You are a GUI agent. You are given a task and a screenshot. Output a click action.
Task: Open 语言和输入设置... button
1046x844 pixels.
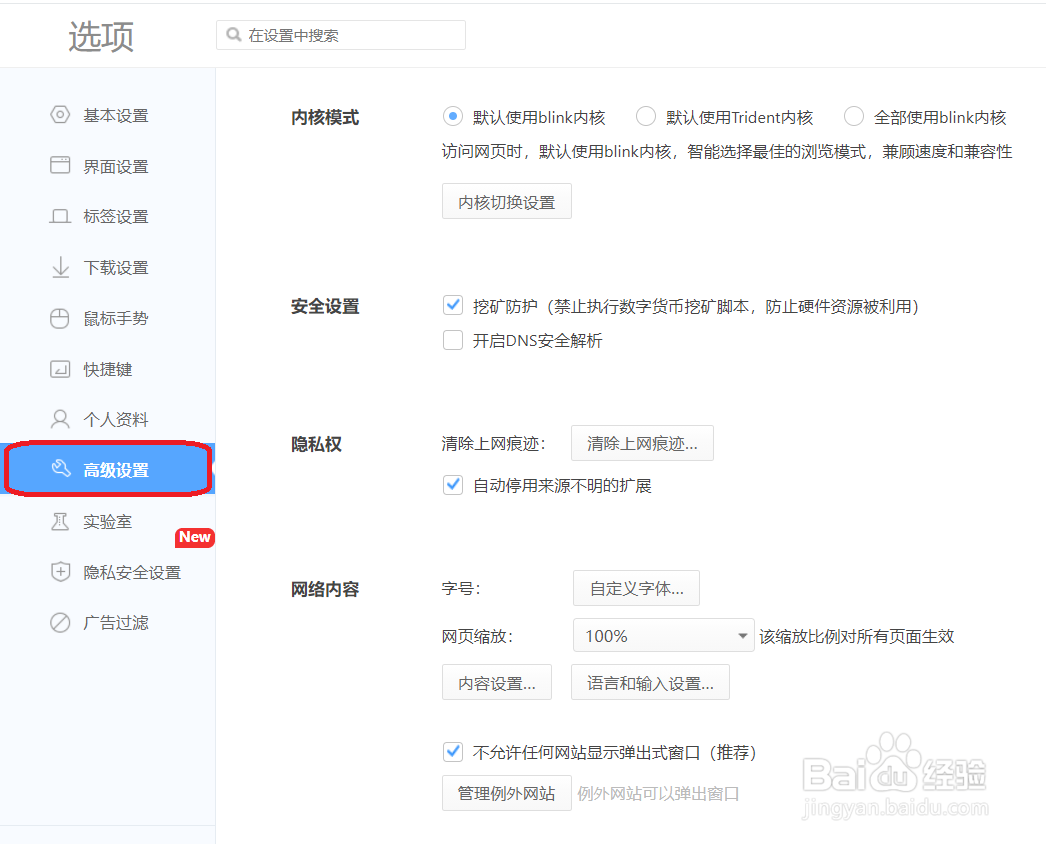click(650, 683)
